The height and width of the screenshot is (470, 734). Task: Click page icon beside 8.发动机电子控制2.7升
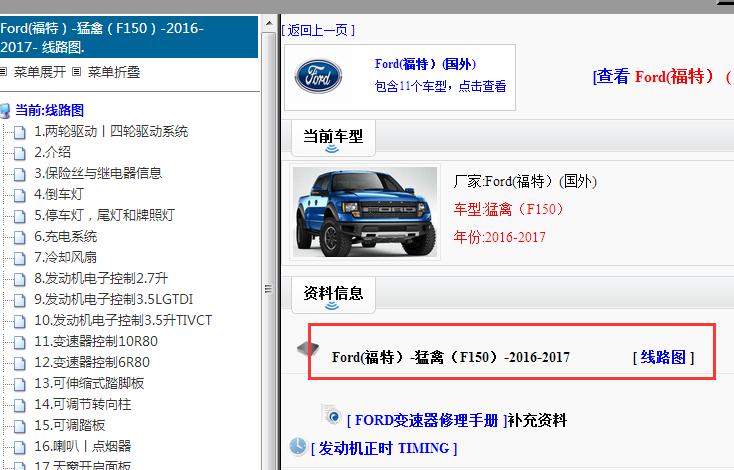tap(20, 279)
